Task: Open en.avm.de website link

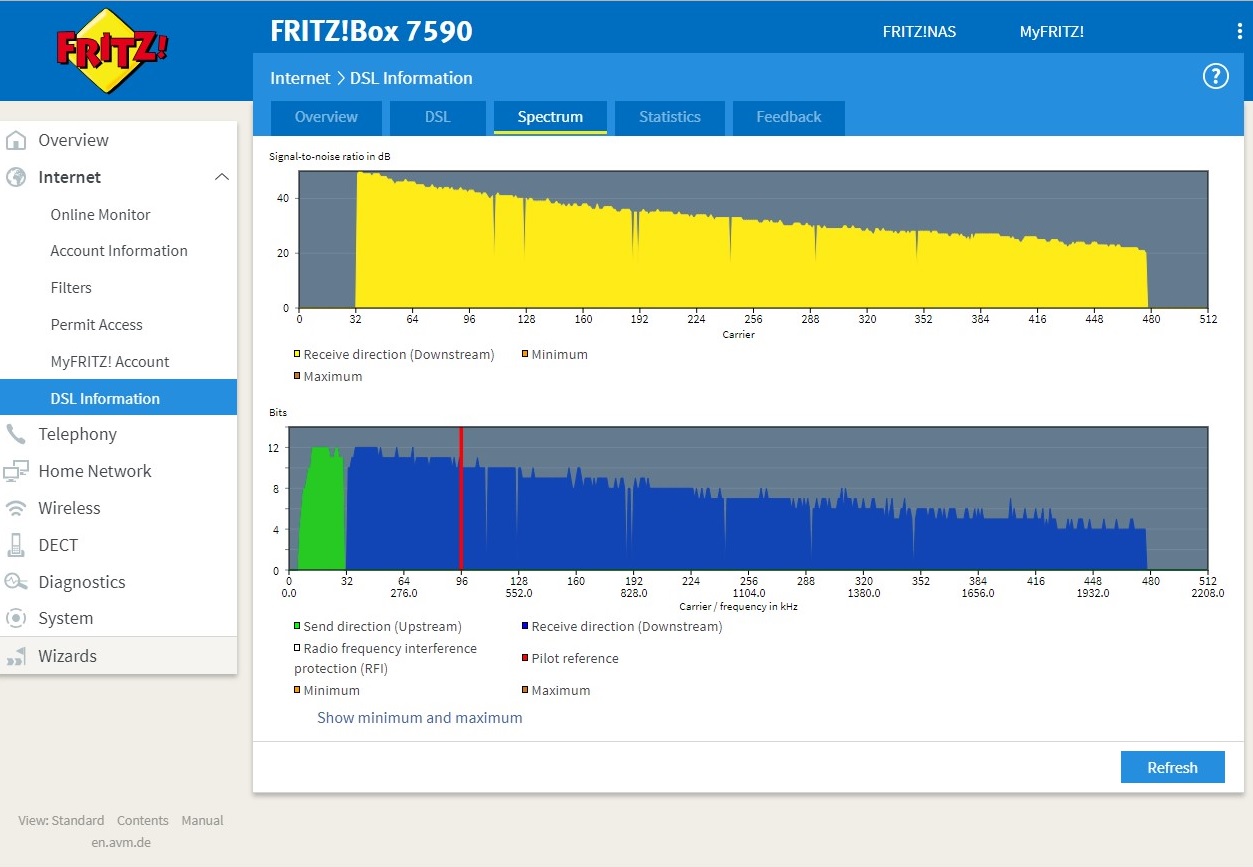Action: click(x=121, y=842)
